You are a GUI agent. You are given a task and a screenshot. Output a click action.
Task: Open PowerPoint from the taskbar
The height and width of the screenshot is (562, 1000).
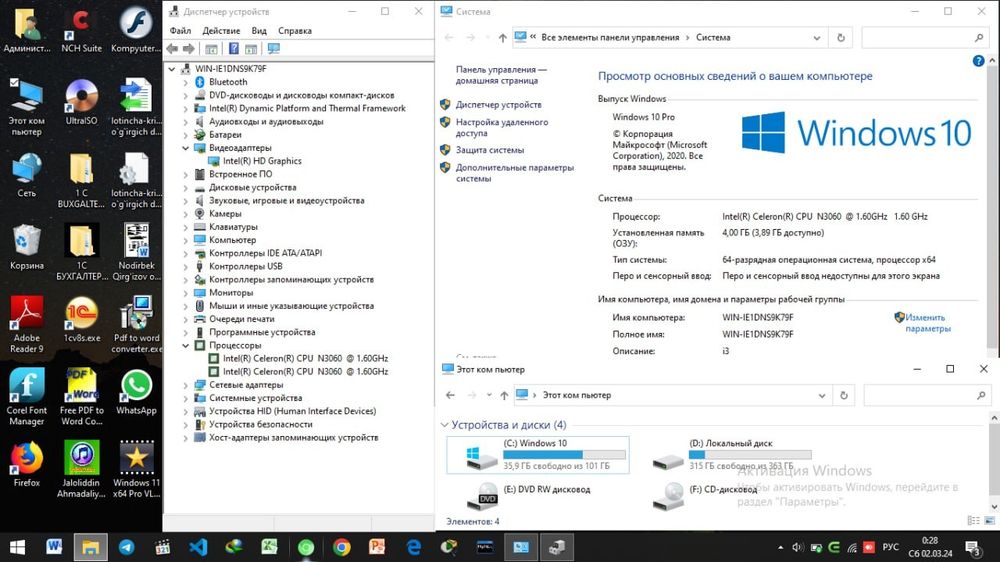378,547
